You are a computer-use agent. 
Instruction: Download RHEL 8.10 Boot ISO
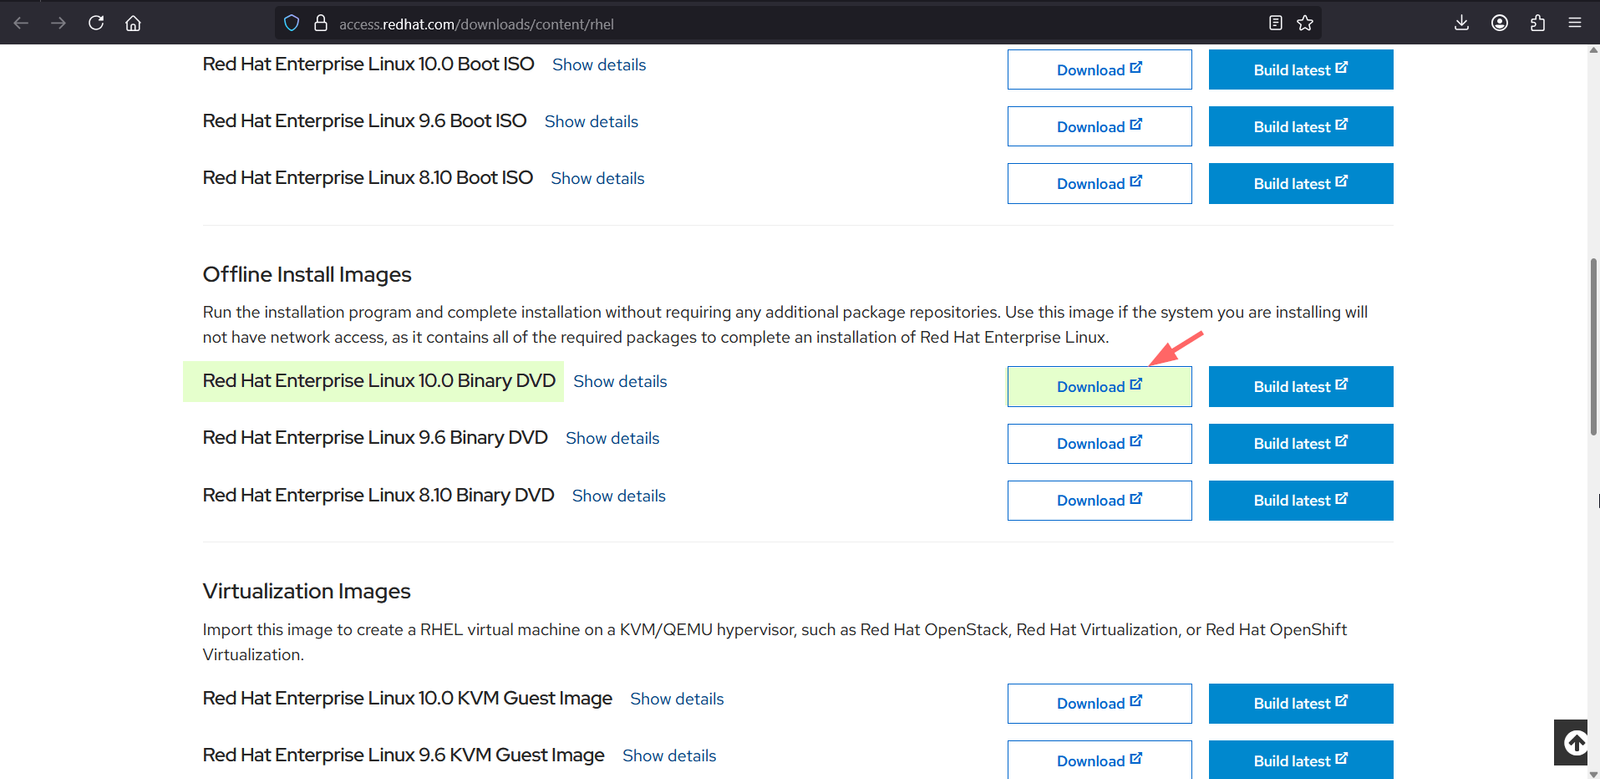point(1099,184)
